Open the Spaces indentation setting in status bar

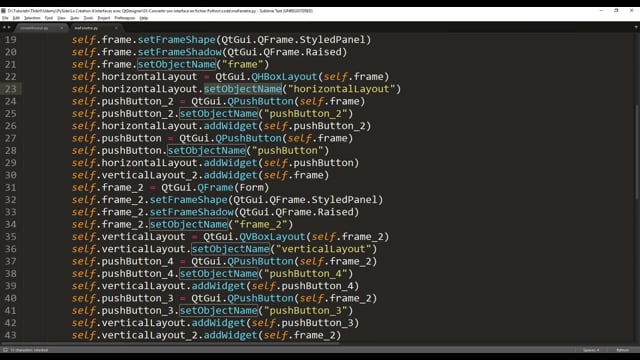coord(591,350)
